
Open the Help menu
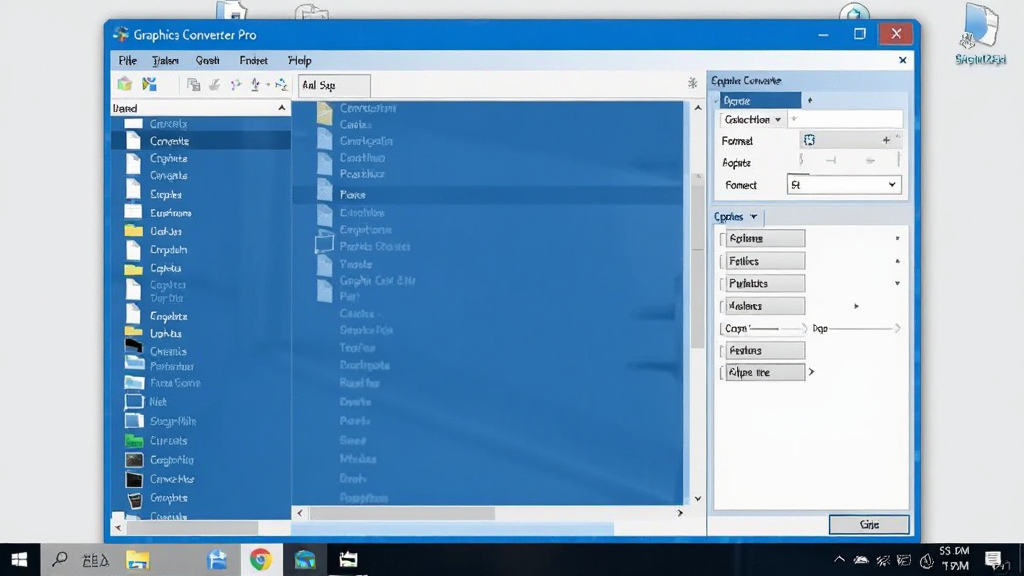point(300,60)
